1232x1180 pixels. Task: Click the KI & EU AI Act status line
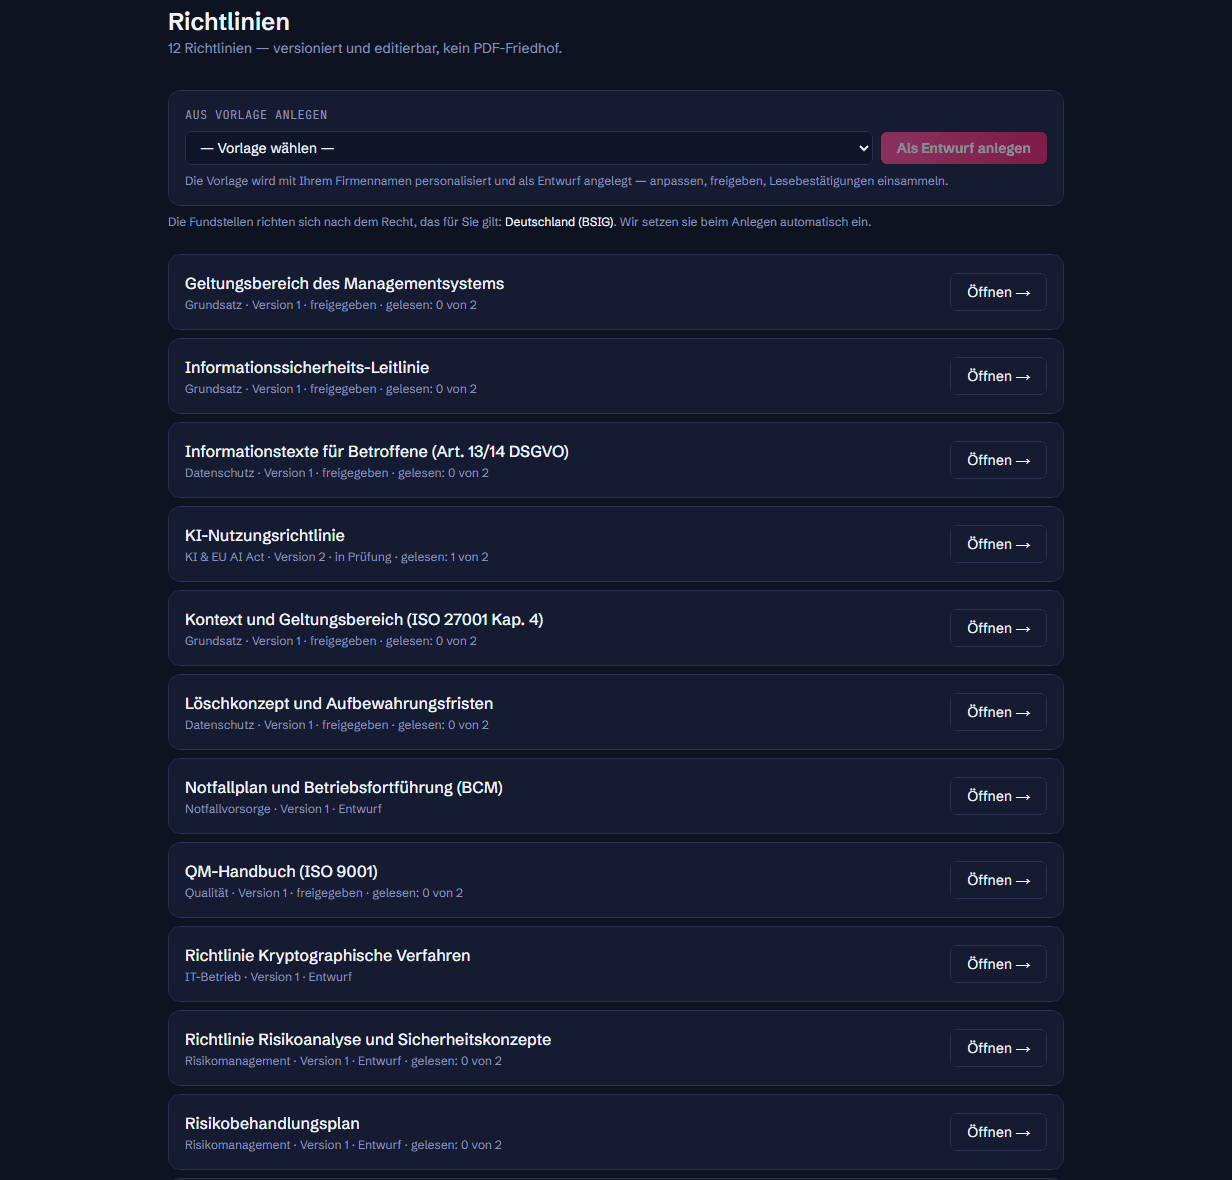click(x=337, y=557)
